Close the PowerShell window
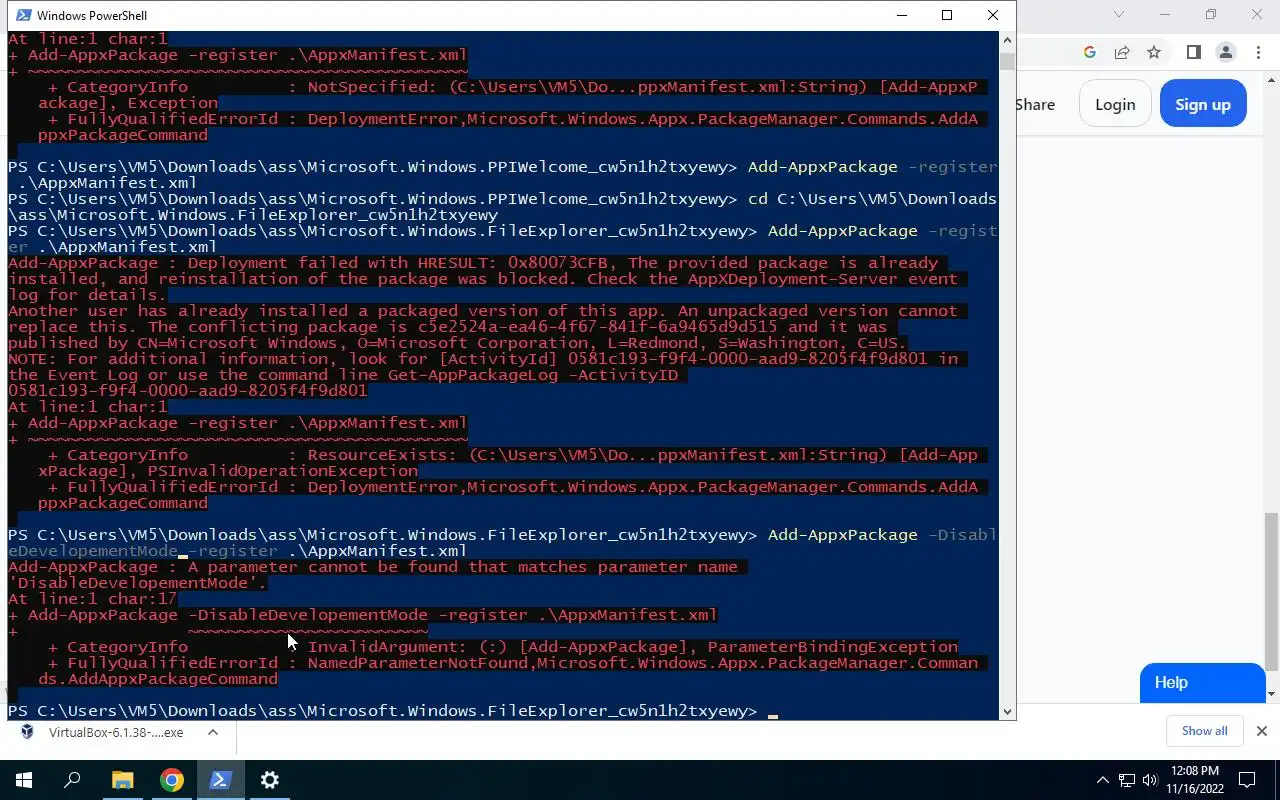Image resolution: width=1280 pixels, height=800 pixels. click(x=993, y=15)
